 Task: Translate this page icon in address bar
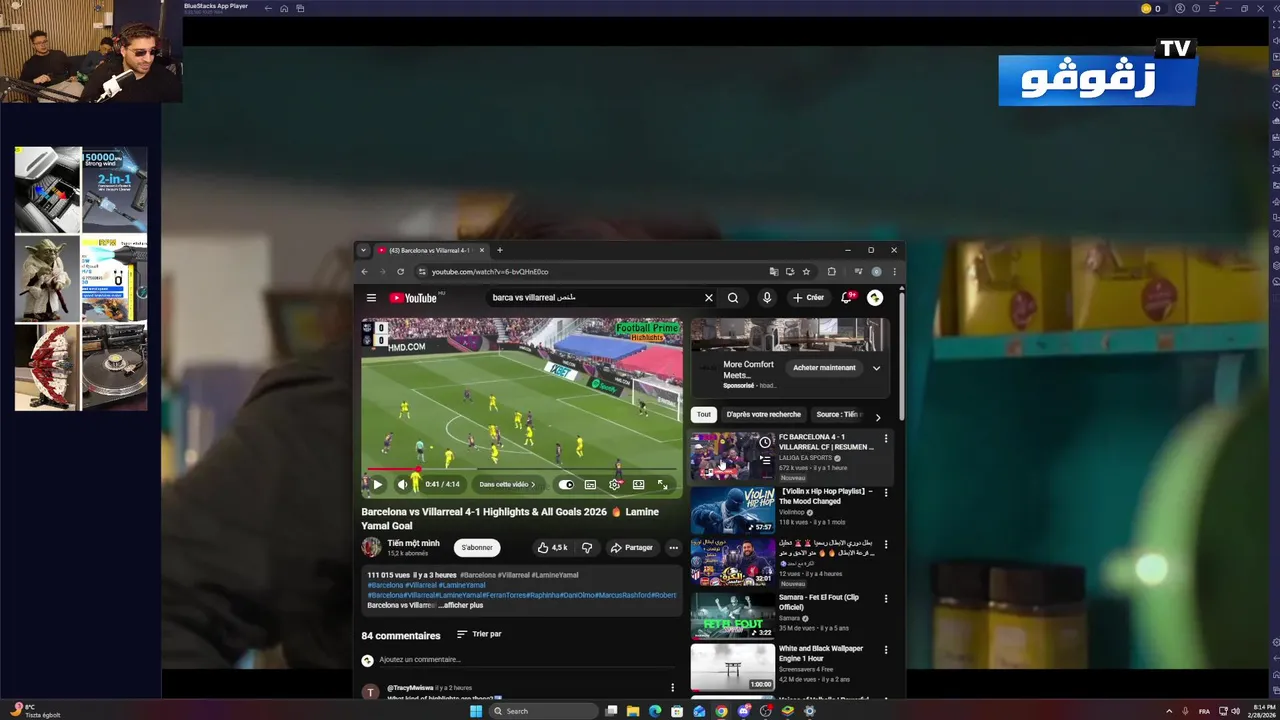[x=773, y=272]
